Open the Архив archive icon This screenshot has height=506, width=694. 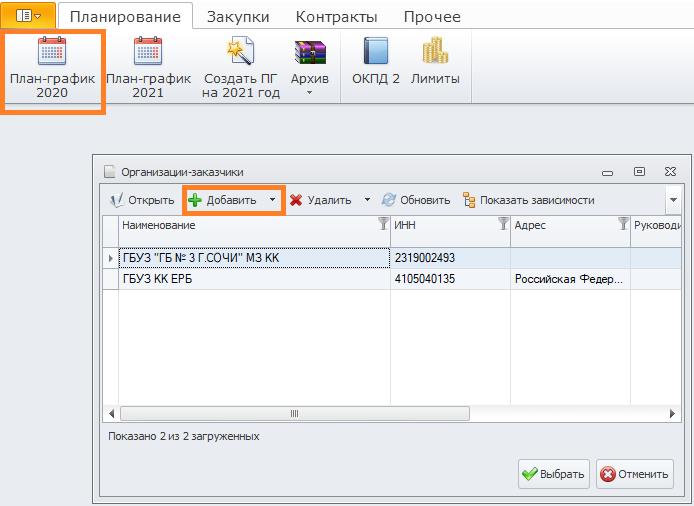click(310, 51)
